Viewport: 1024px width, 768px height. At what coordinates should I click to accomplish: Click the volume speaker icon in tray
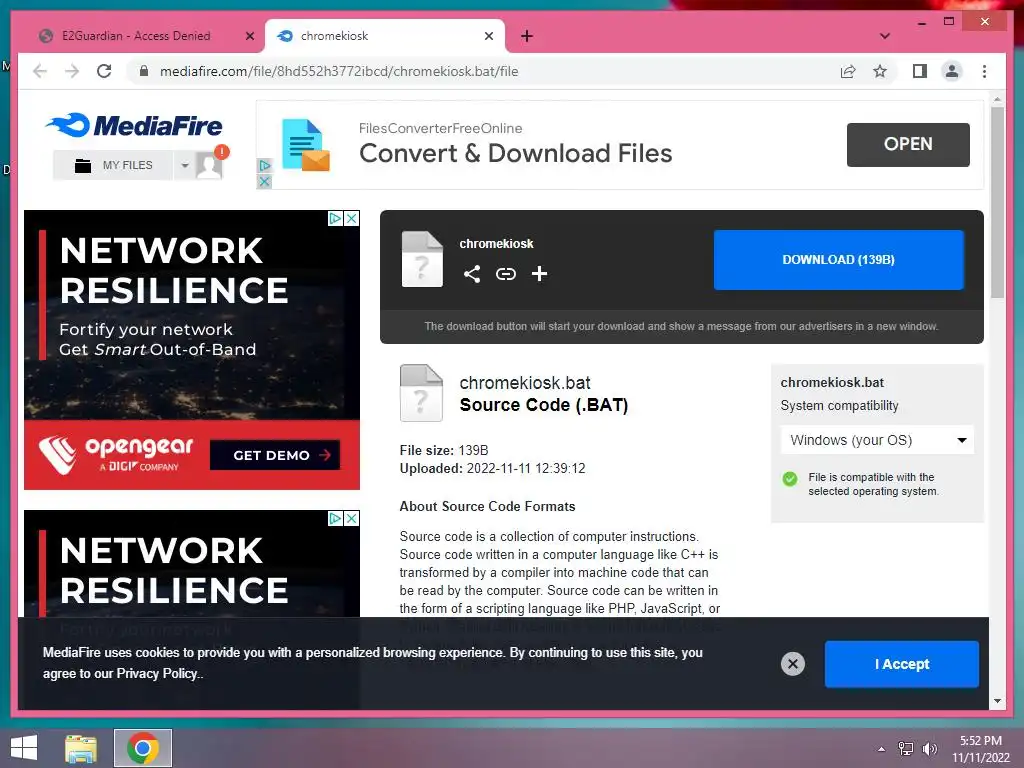(929, 748)
